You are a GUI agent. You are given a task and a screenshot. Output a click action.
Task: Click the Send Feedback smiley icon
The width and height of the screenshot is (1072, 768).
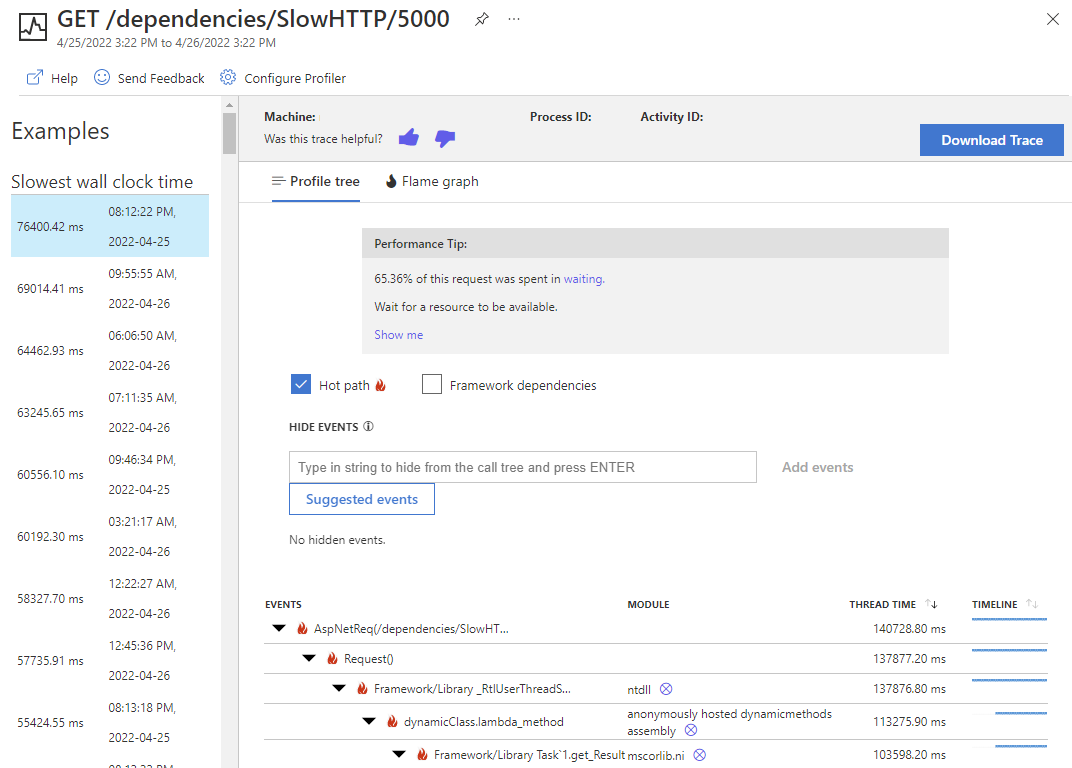pos(102,77)
